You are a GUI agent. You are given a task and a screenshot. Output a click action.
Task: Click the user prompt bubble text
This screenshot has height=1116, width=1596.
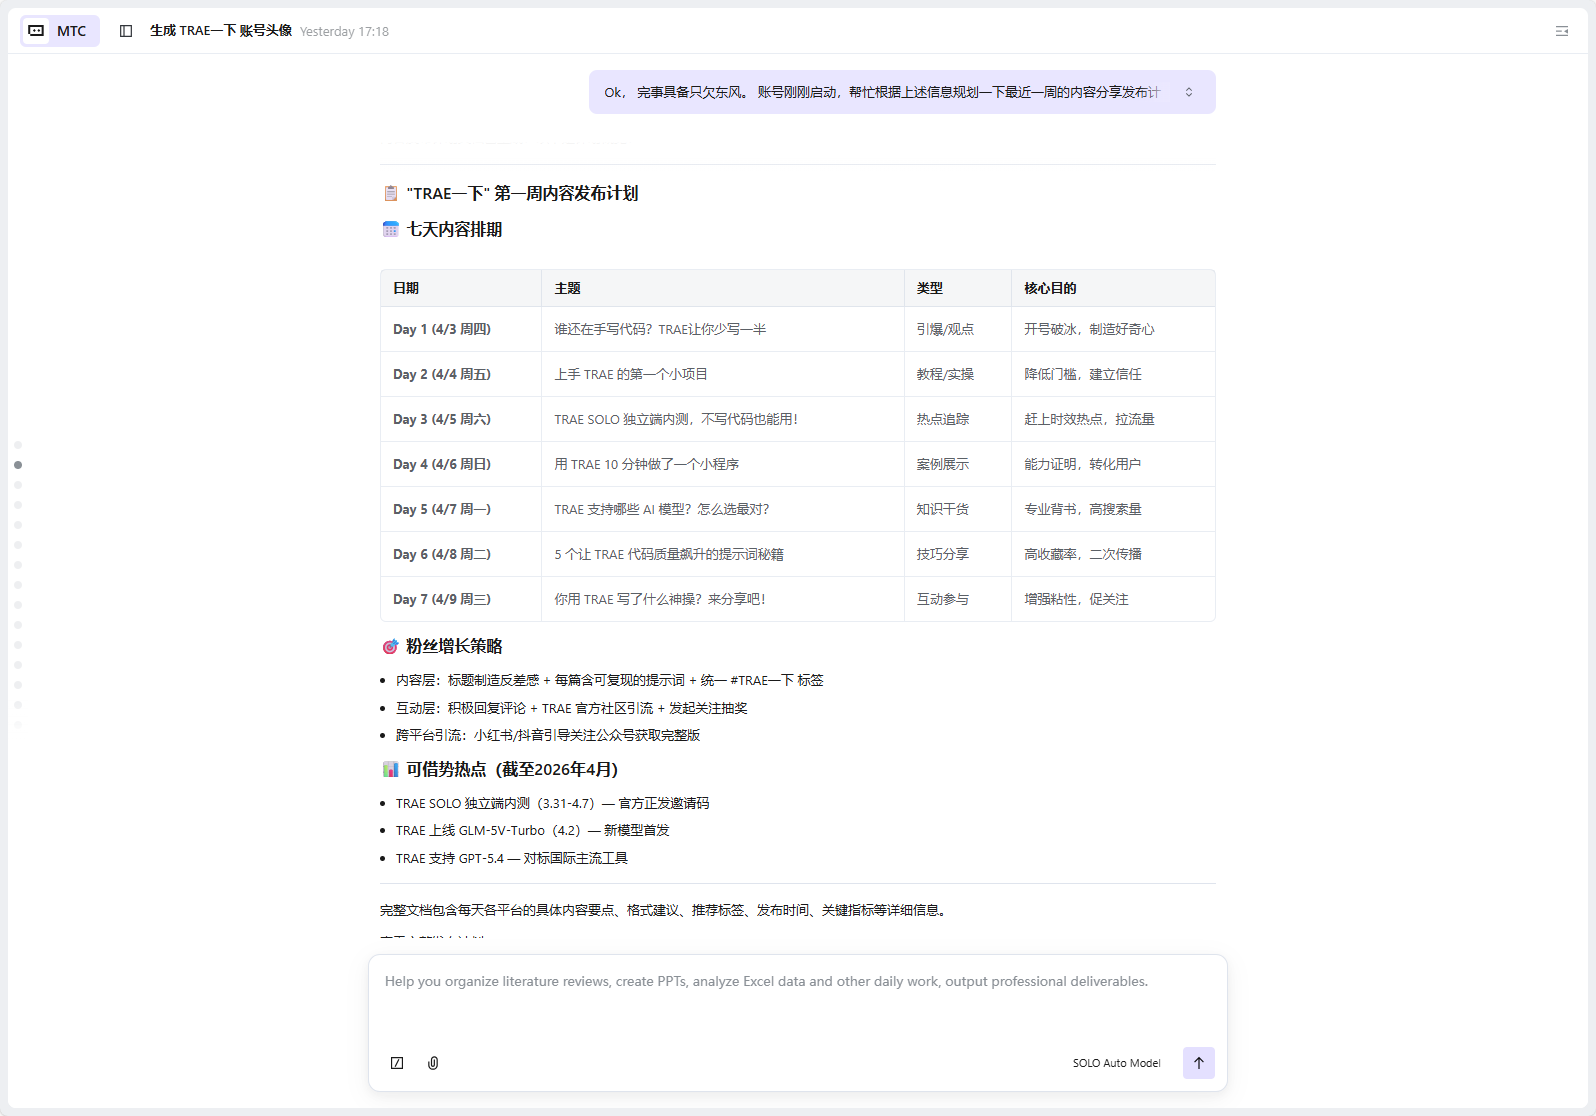coord(880,92)
